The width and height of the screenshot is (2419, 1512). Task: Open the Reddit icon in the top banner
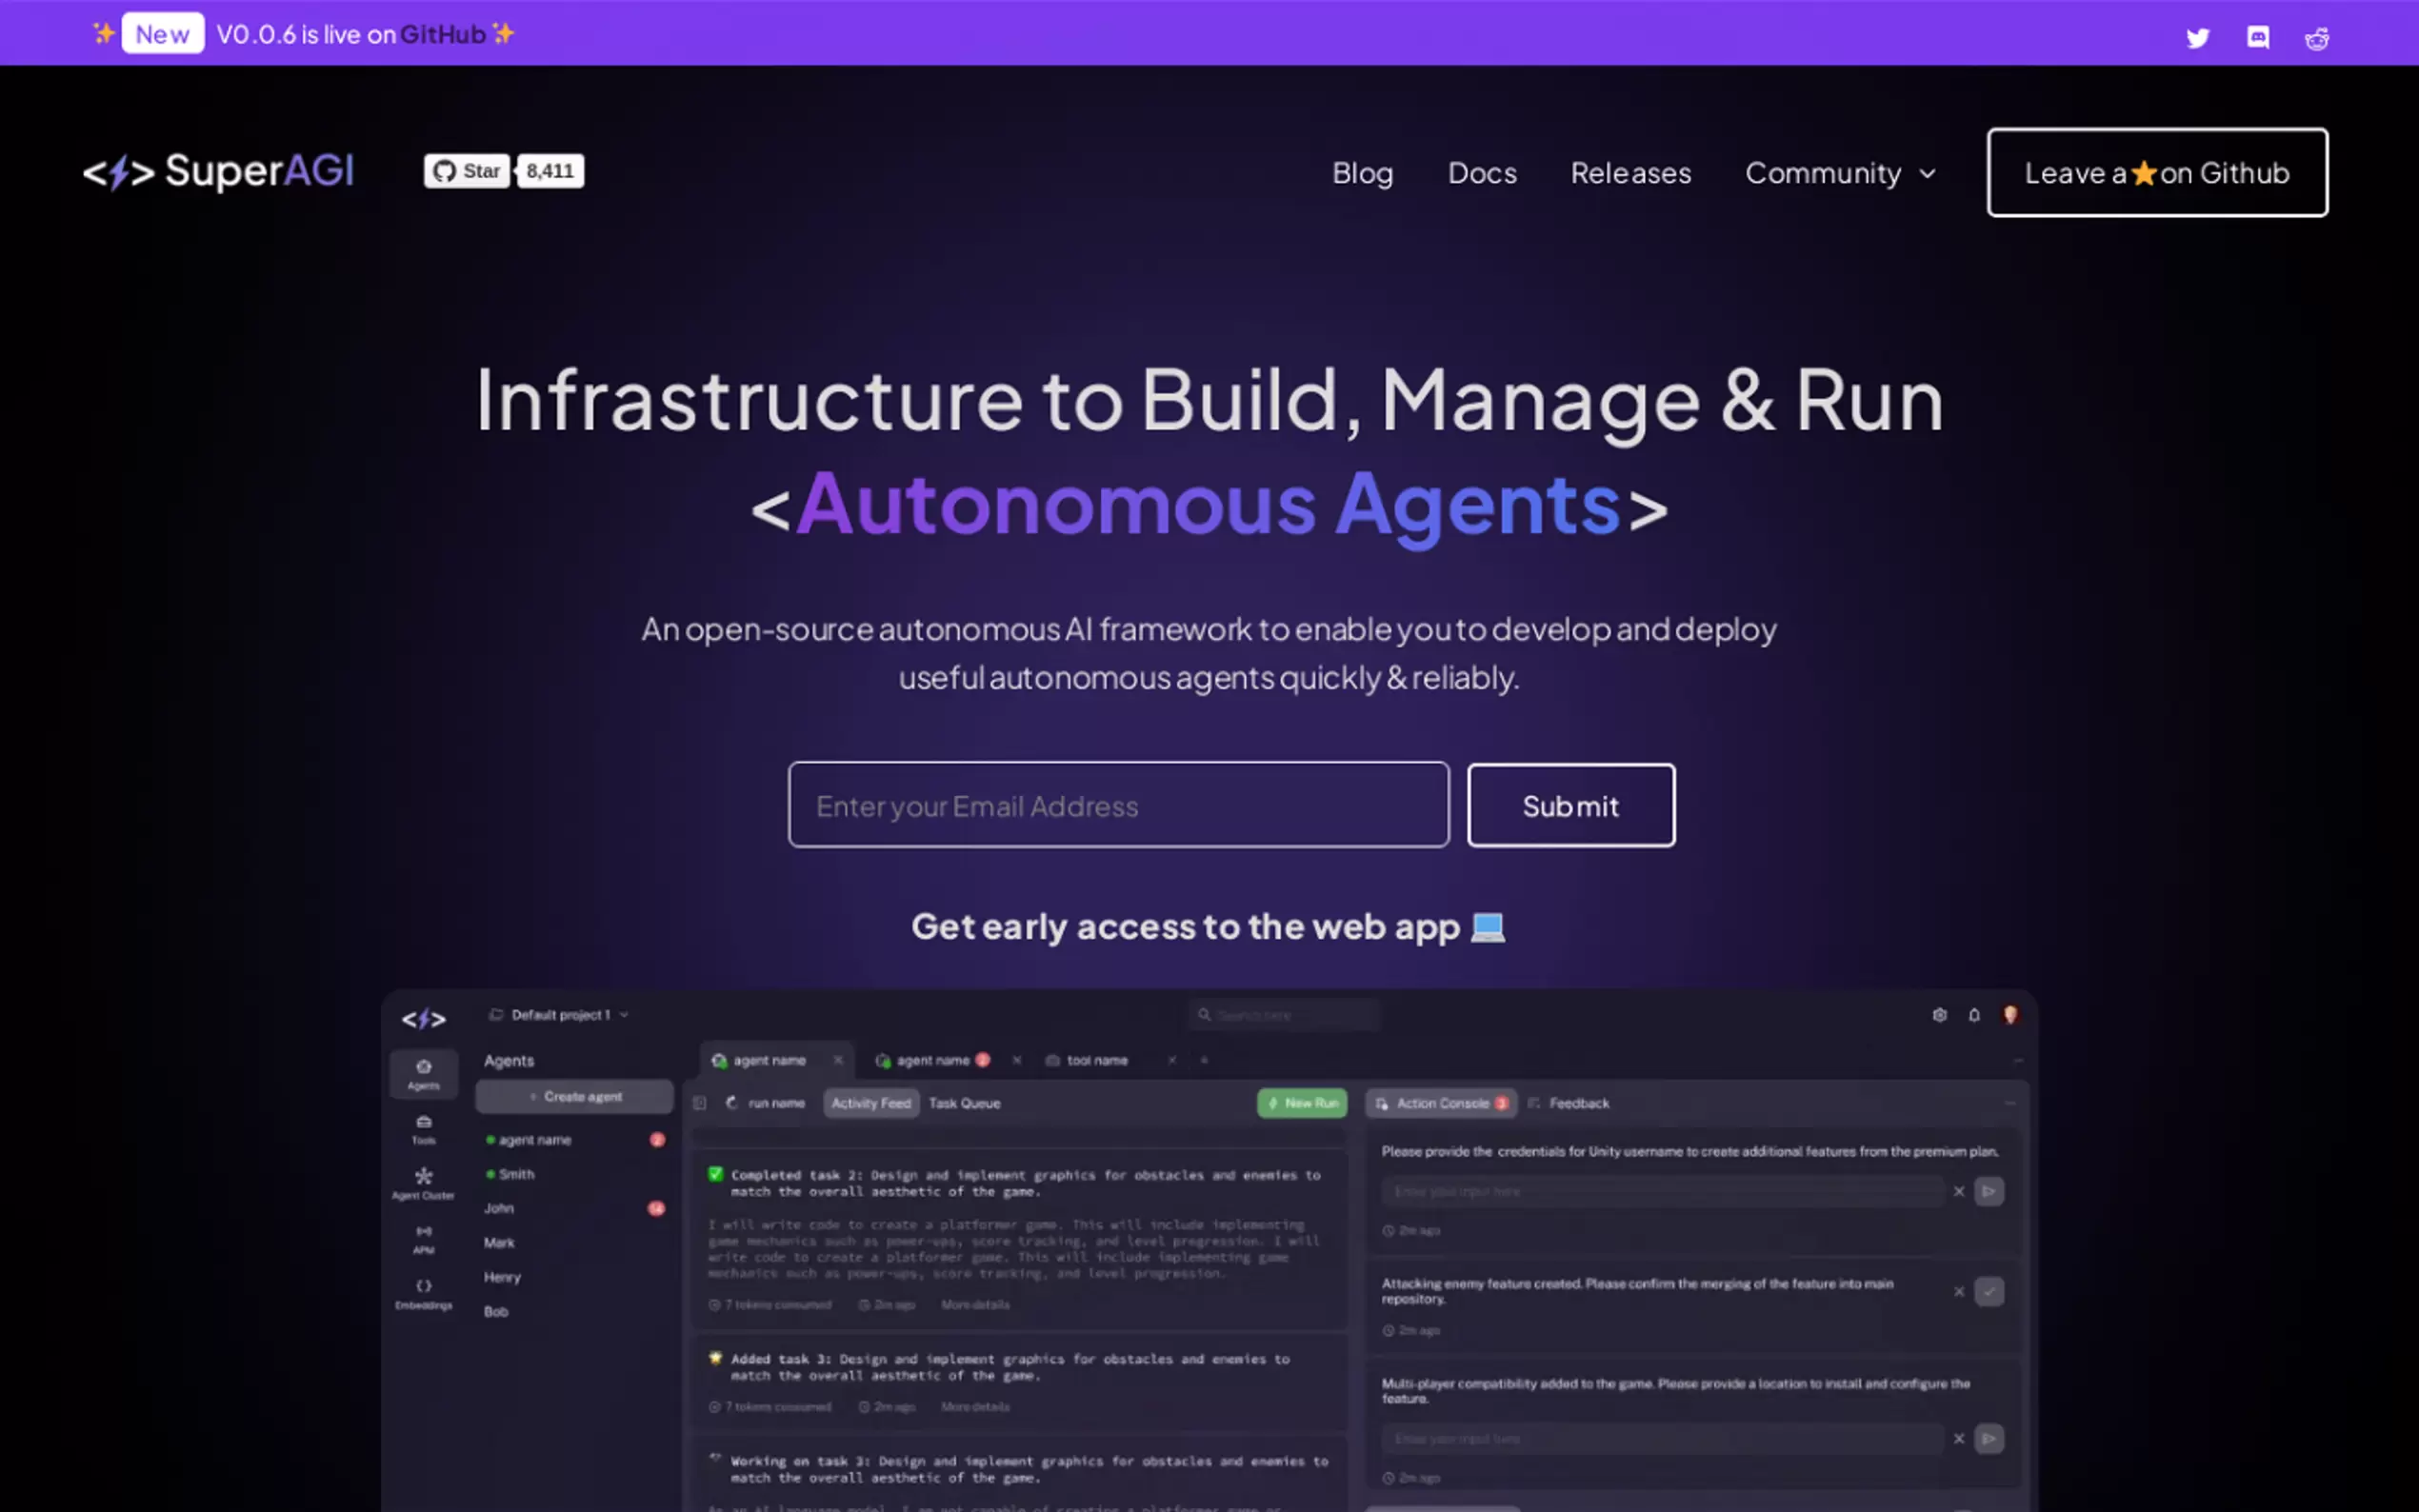click(2317, 38)
